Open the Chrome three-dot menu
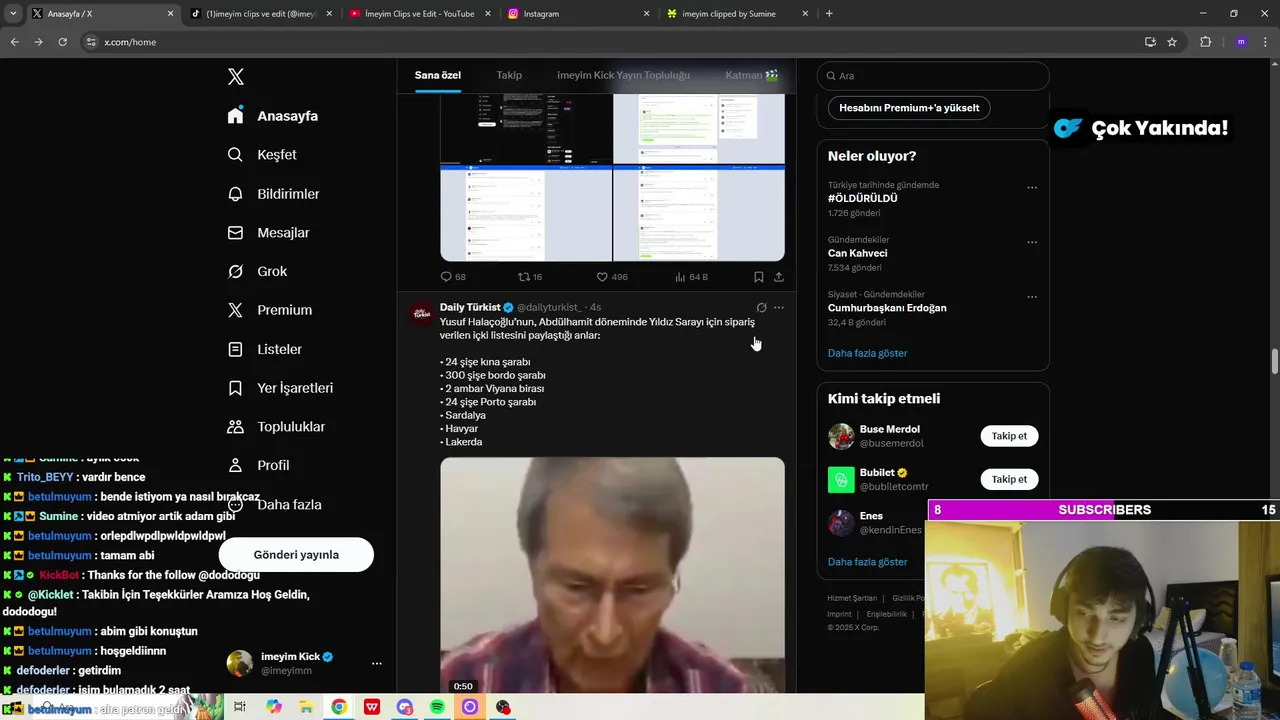Screen dimensions: 1280x720 1265,42
